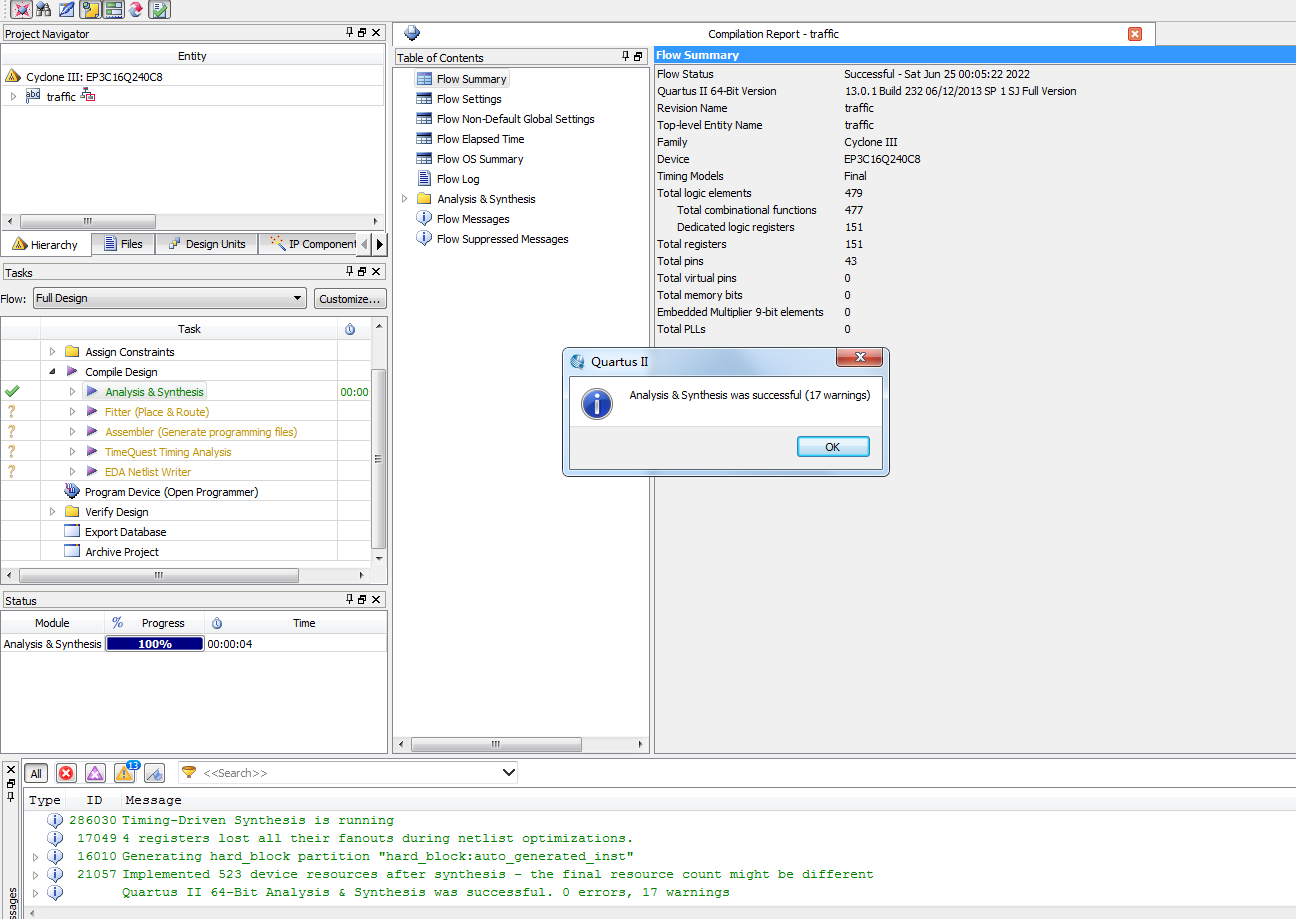This screenshot has height=919, width=1296.
Task: Click the red-blue refresh arrows toolbar icon
Action: coord(136,10)
